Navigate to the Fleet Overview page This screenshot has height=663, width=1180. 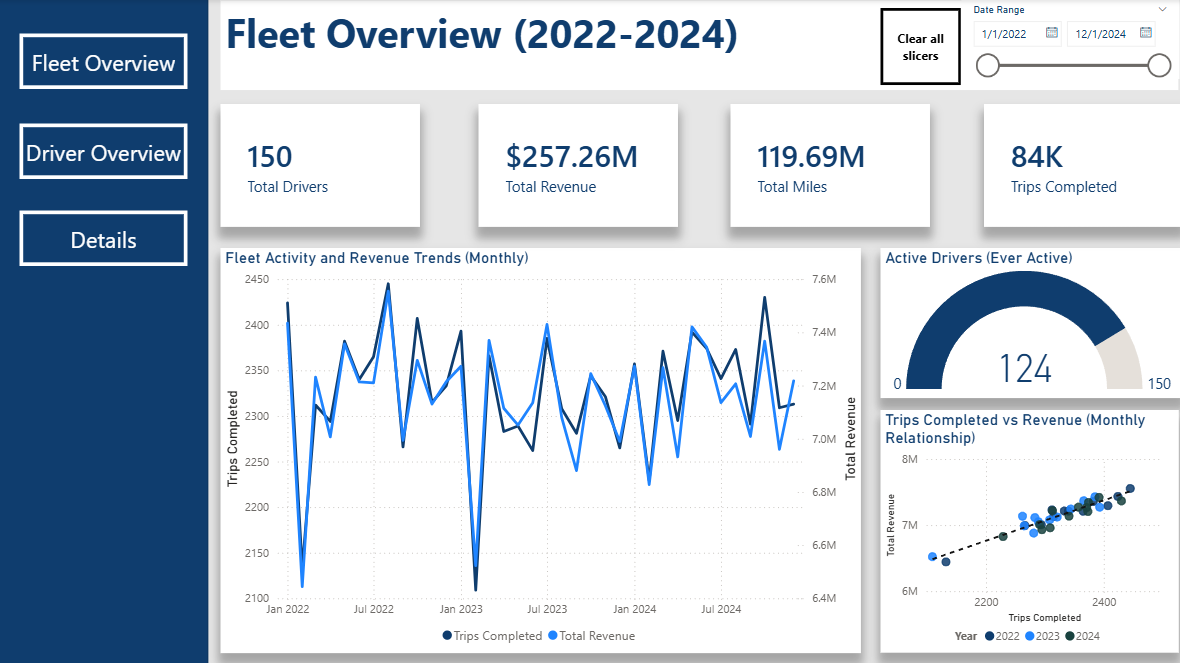coord(103,62)
